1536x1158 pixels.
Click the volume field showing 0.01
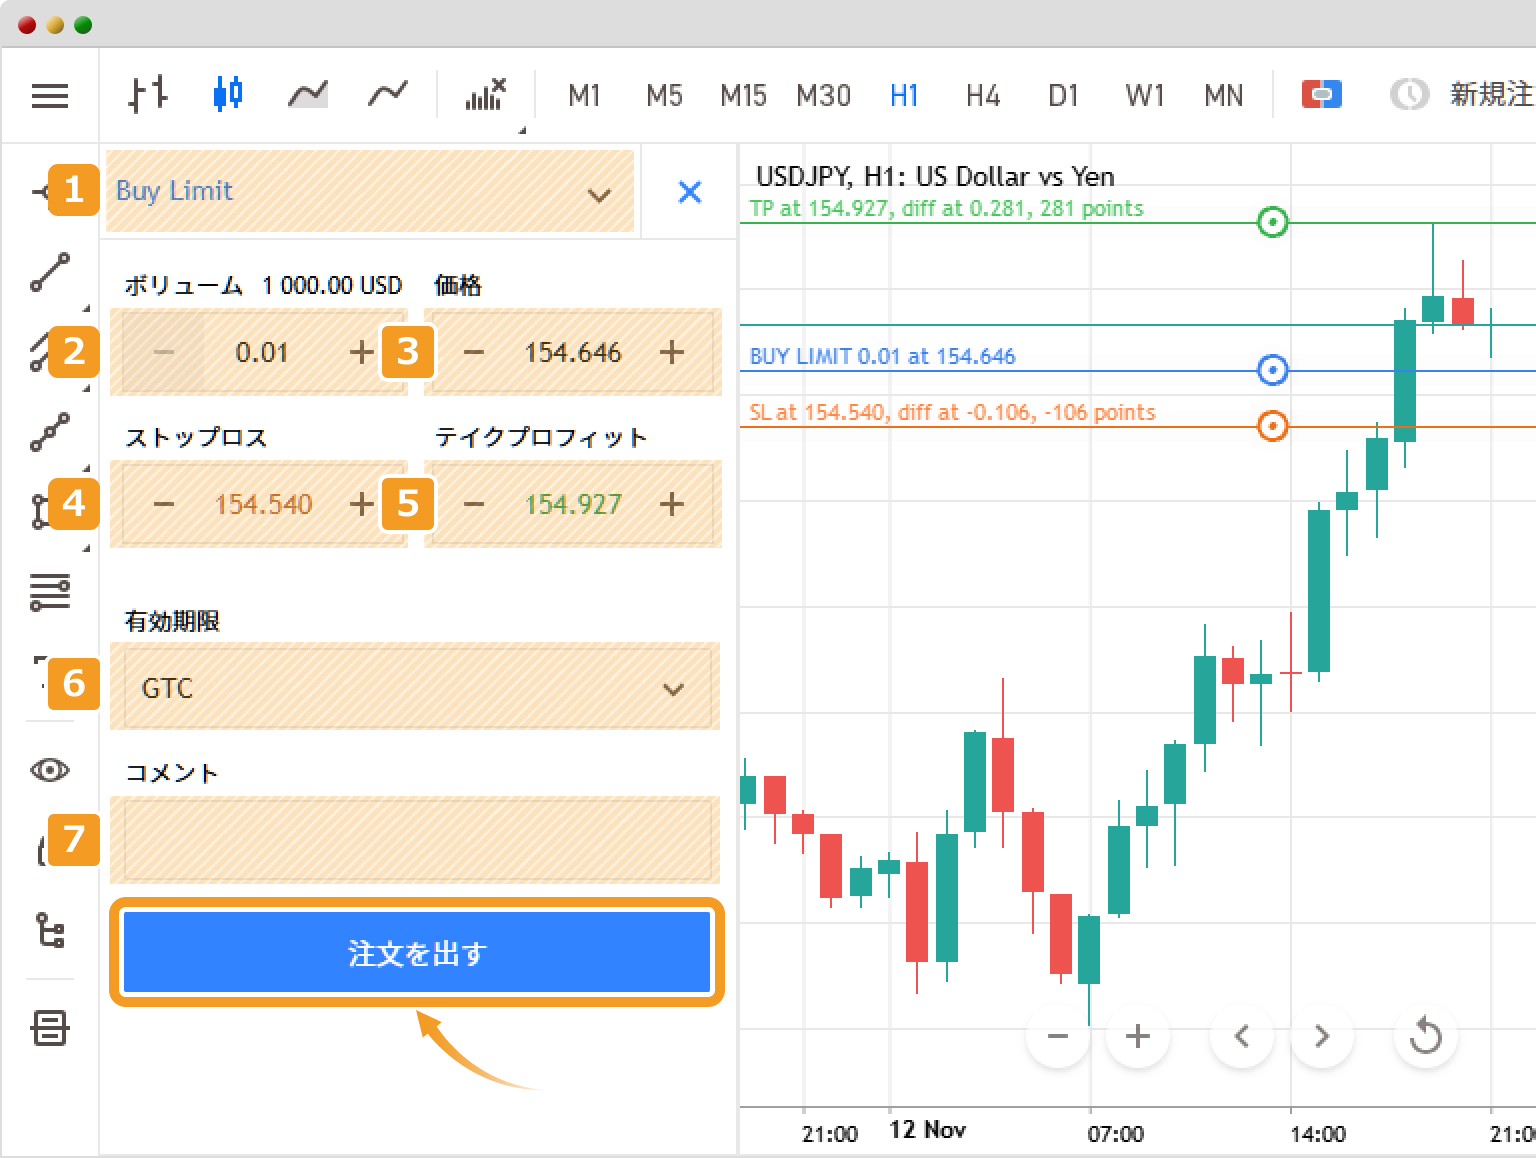[262, 352]
